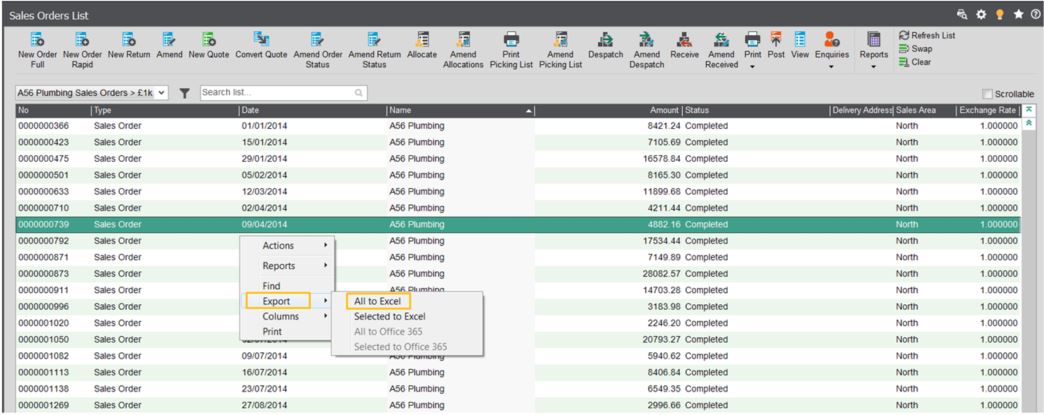Open Amend Despatch
The image size is (1044, 415).
[647, 50]
